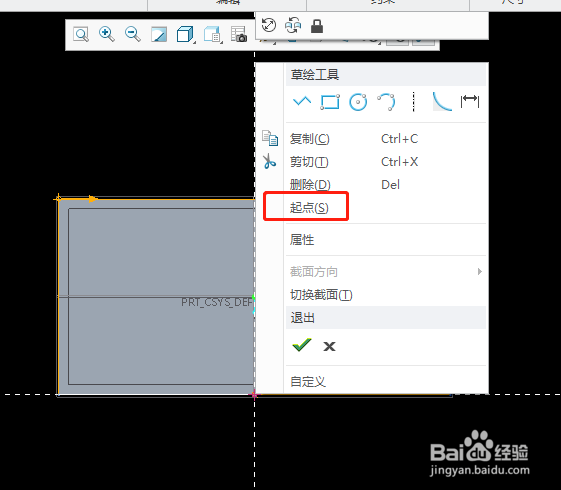The width and height of the screenshot is (561, 490).
Task: Choose 切换截面(T) menu entry
Action: tap(321, 295)
